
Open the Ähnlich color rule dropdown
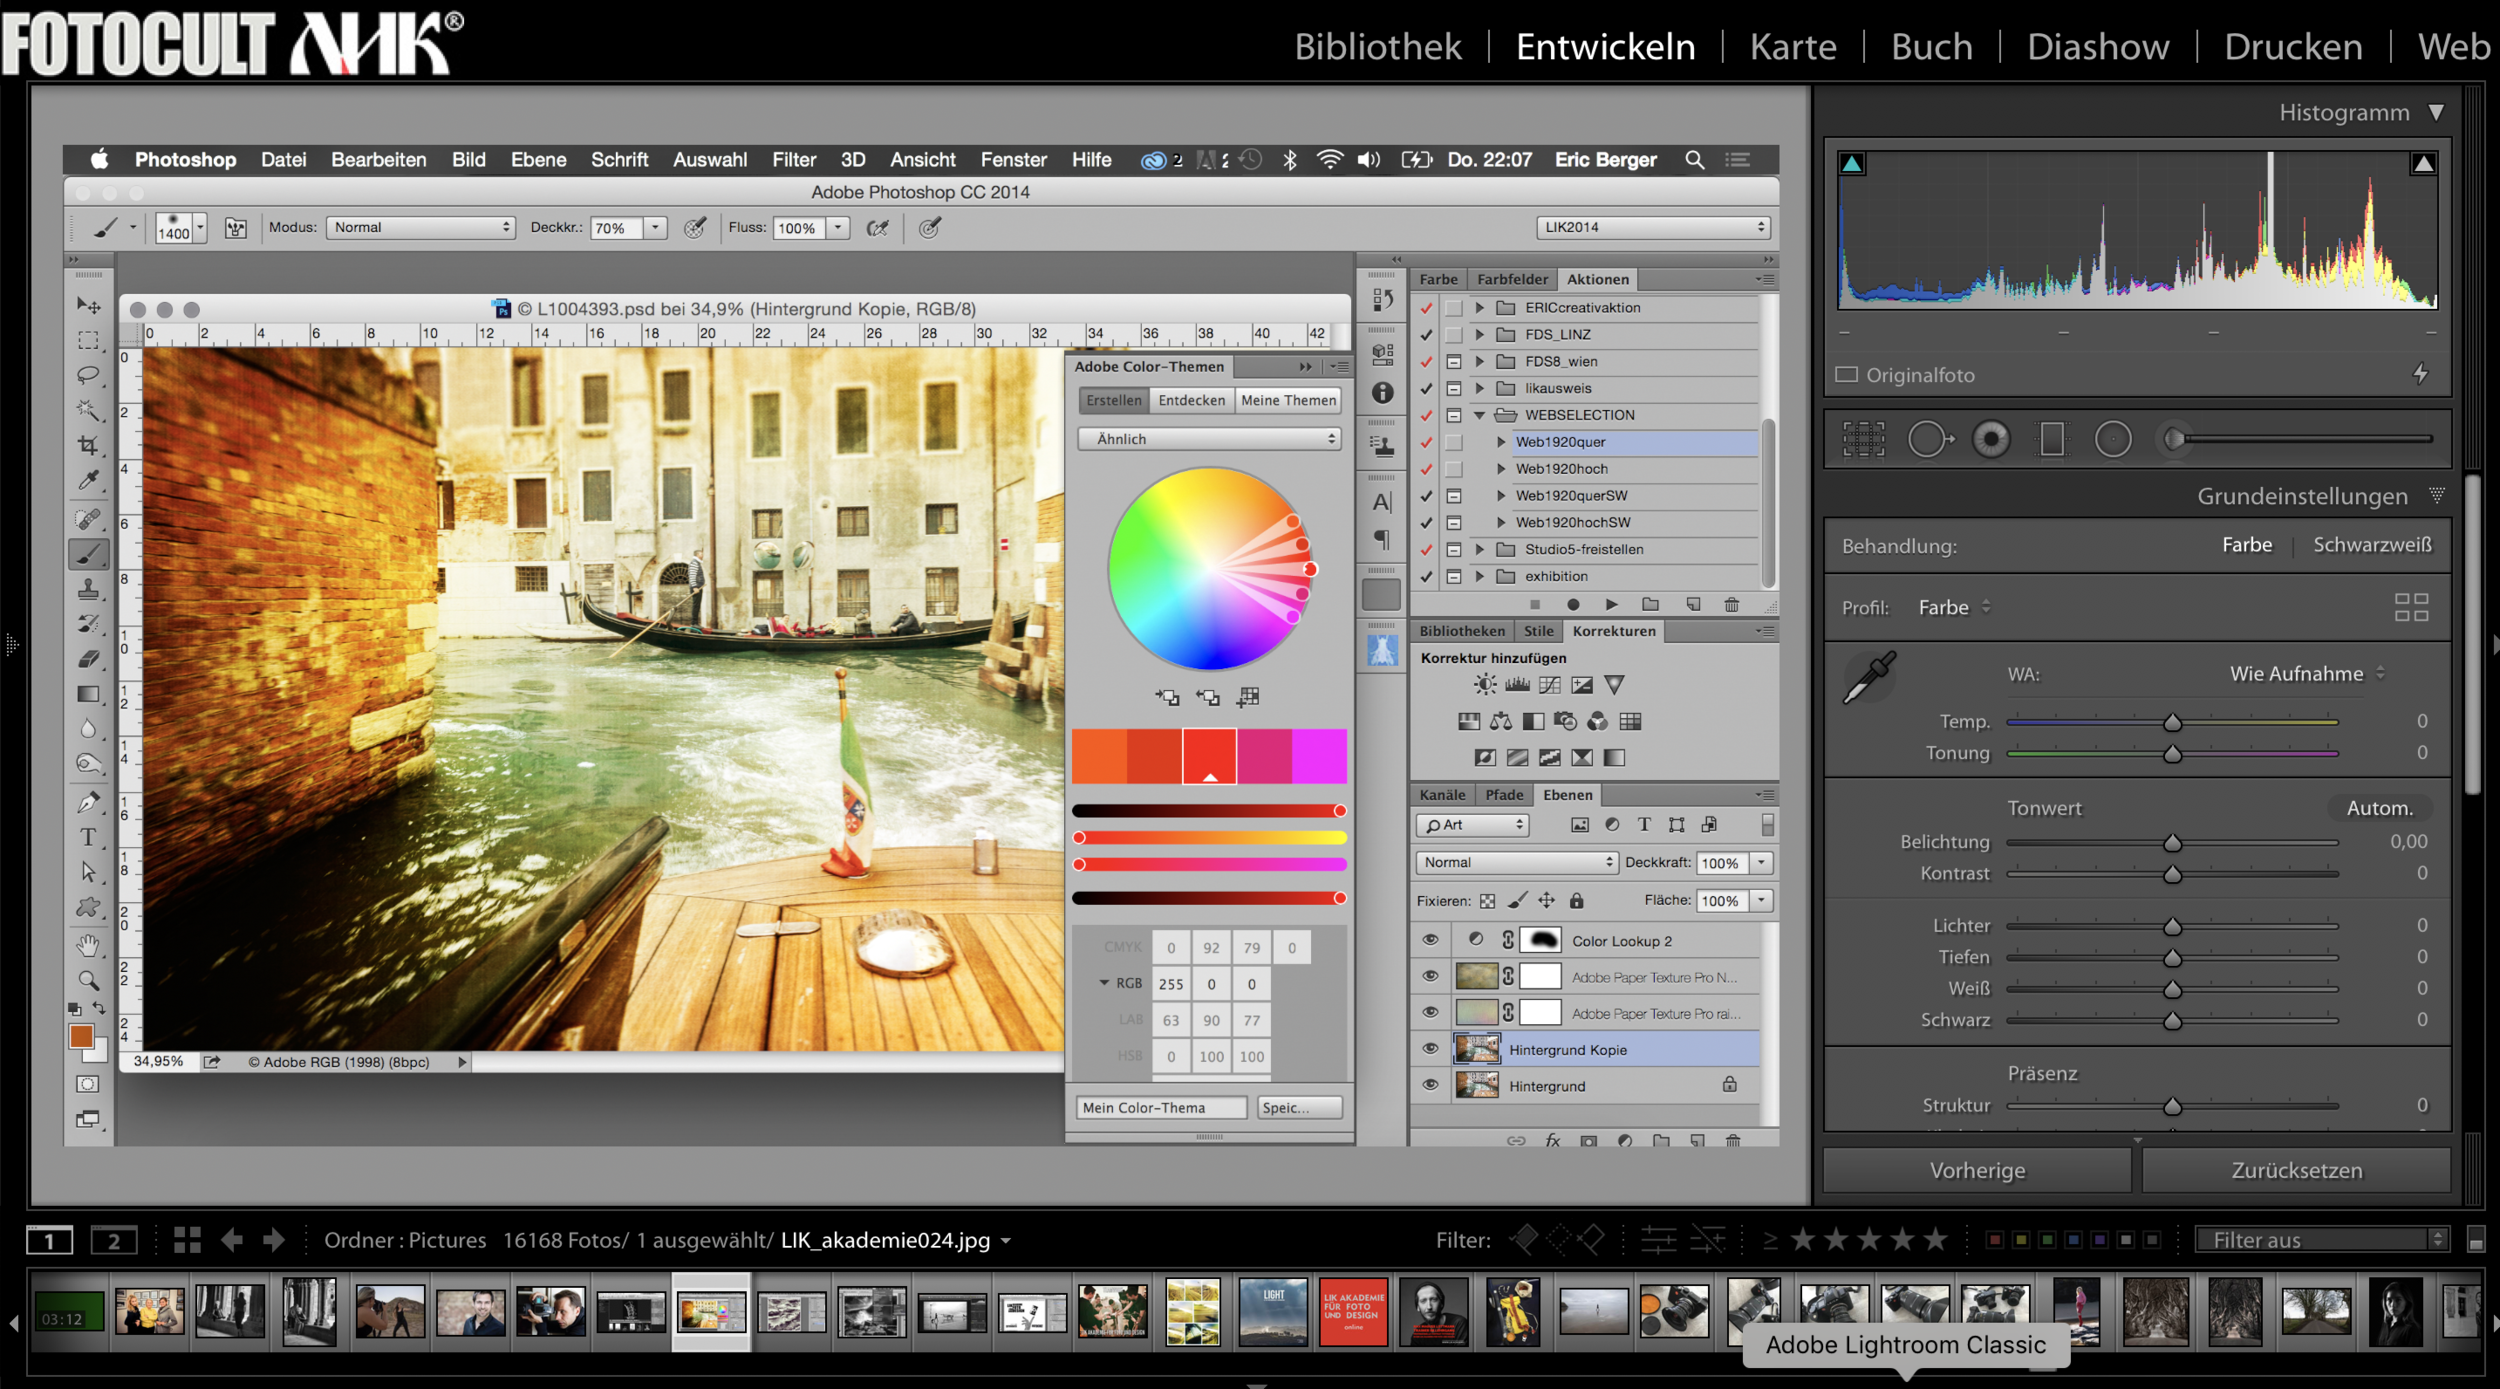tap(1209, 439)
